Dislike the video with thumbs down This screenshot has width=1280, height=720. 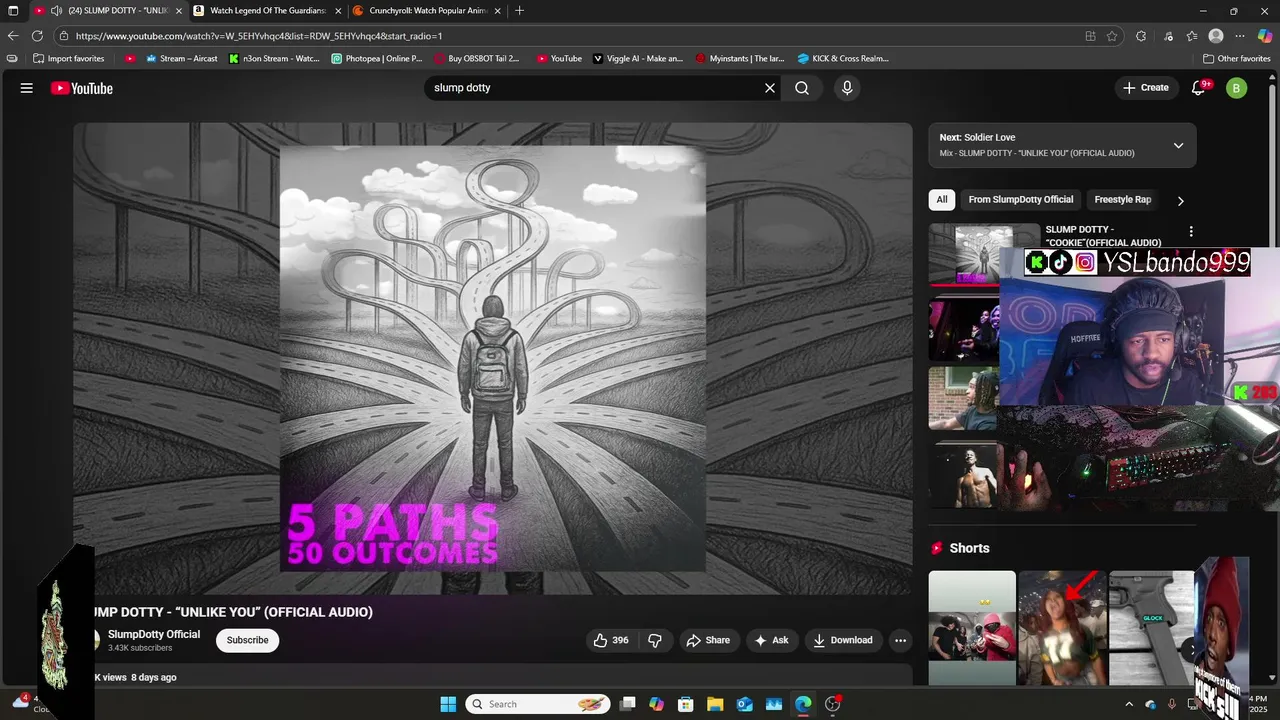point(655,640)
